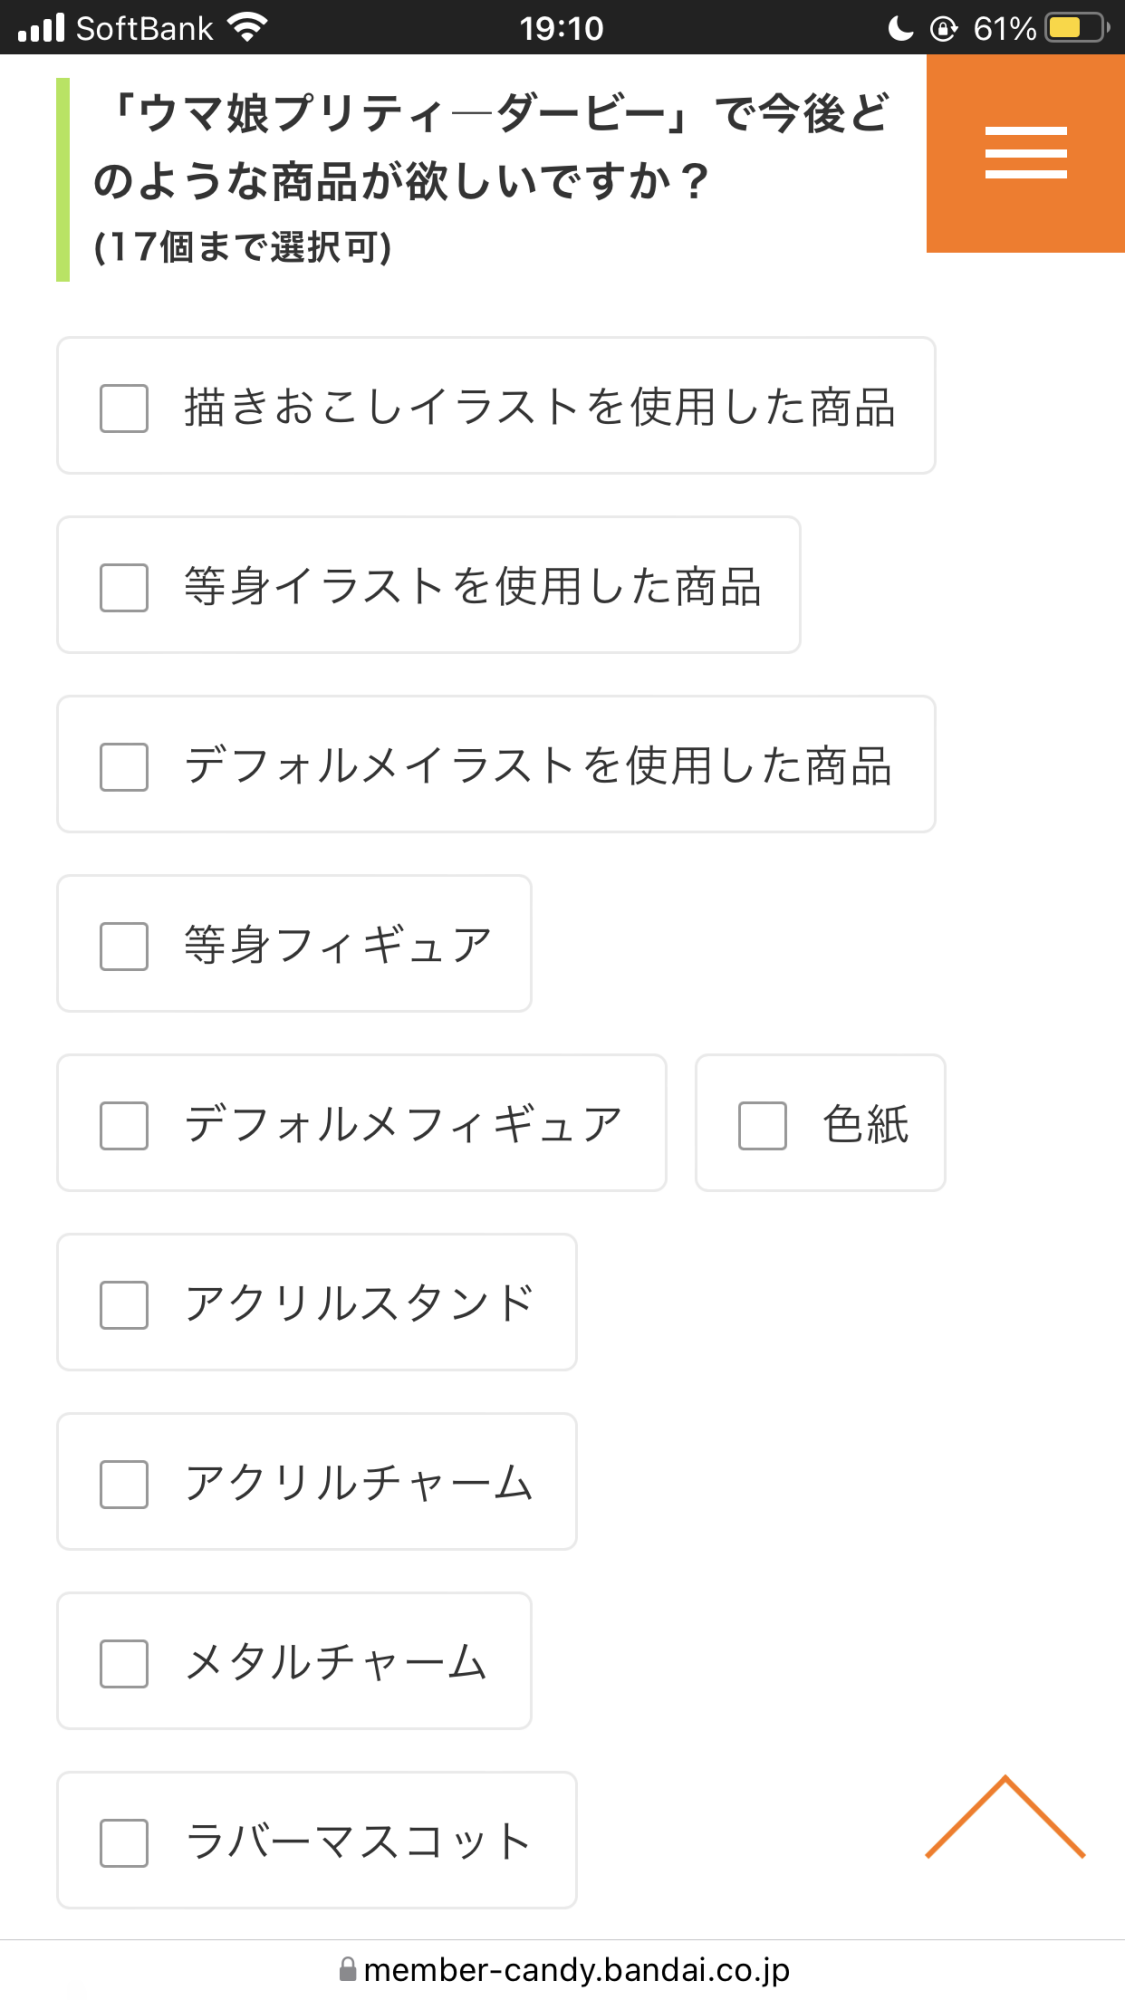Select the アクリルチャーム checkbox
The image size is (1125, 2000).
click(x=124, y=1483)
